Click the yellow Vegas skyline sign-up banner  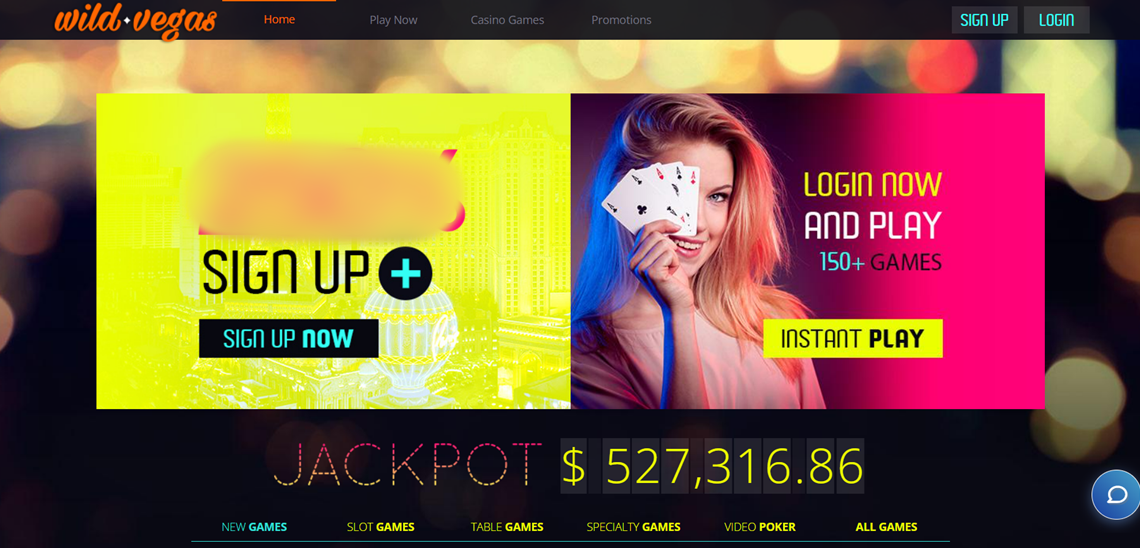tap(333, 251)
